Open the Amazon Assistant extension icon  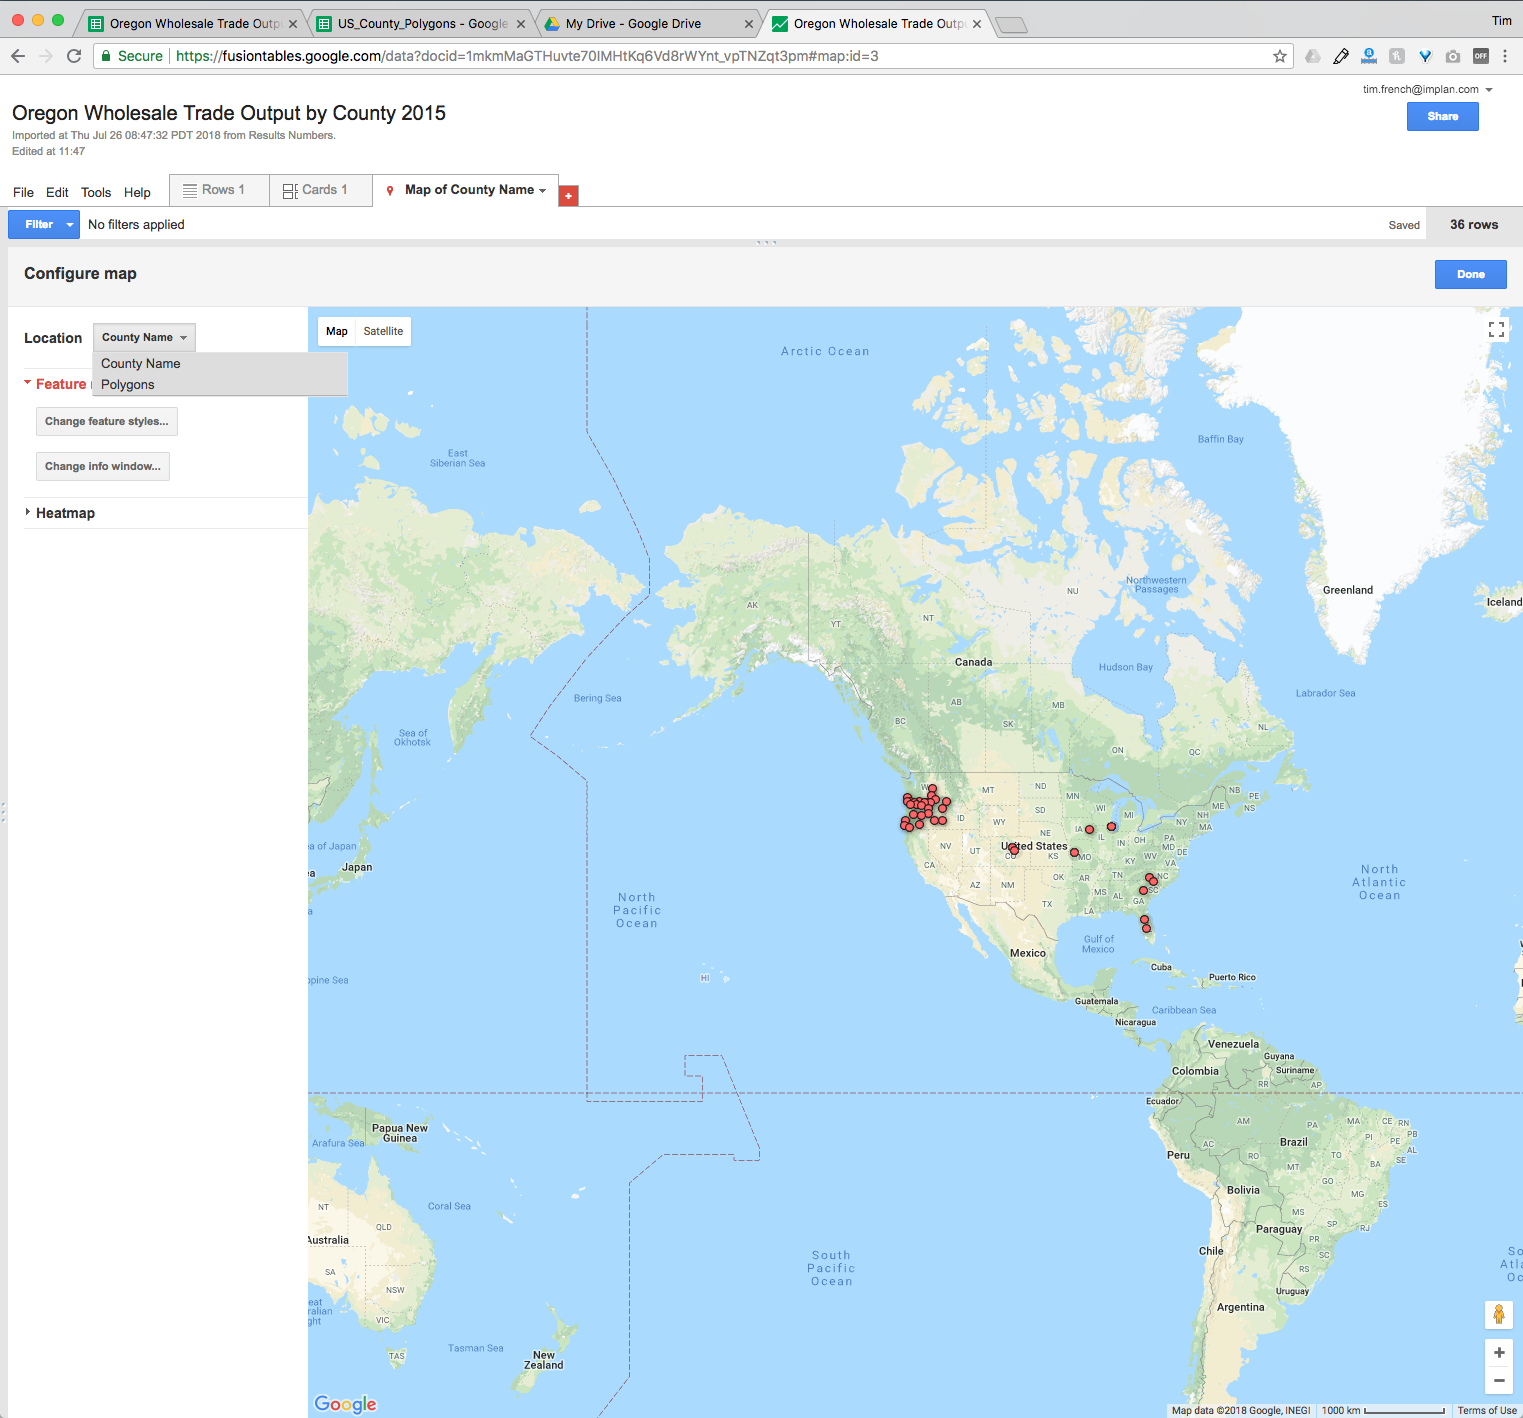1369,56
